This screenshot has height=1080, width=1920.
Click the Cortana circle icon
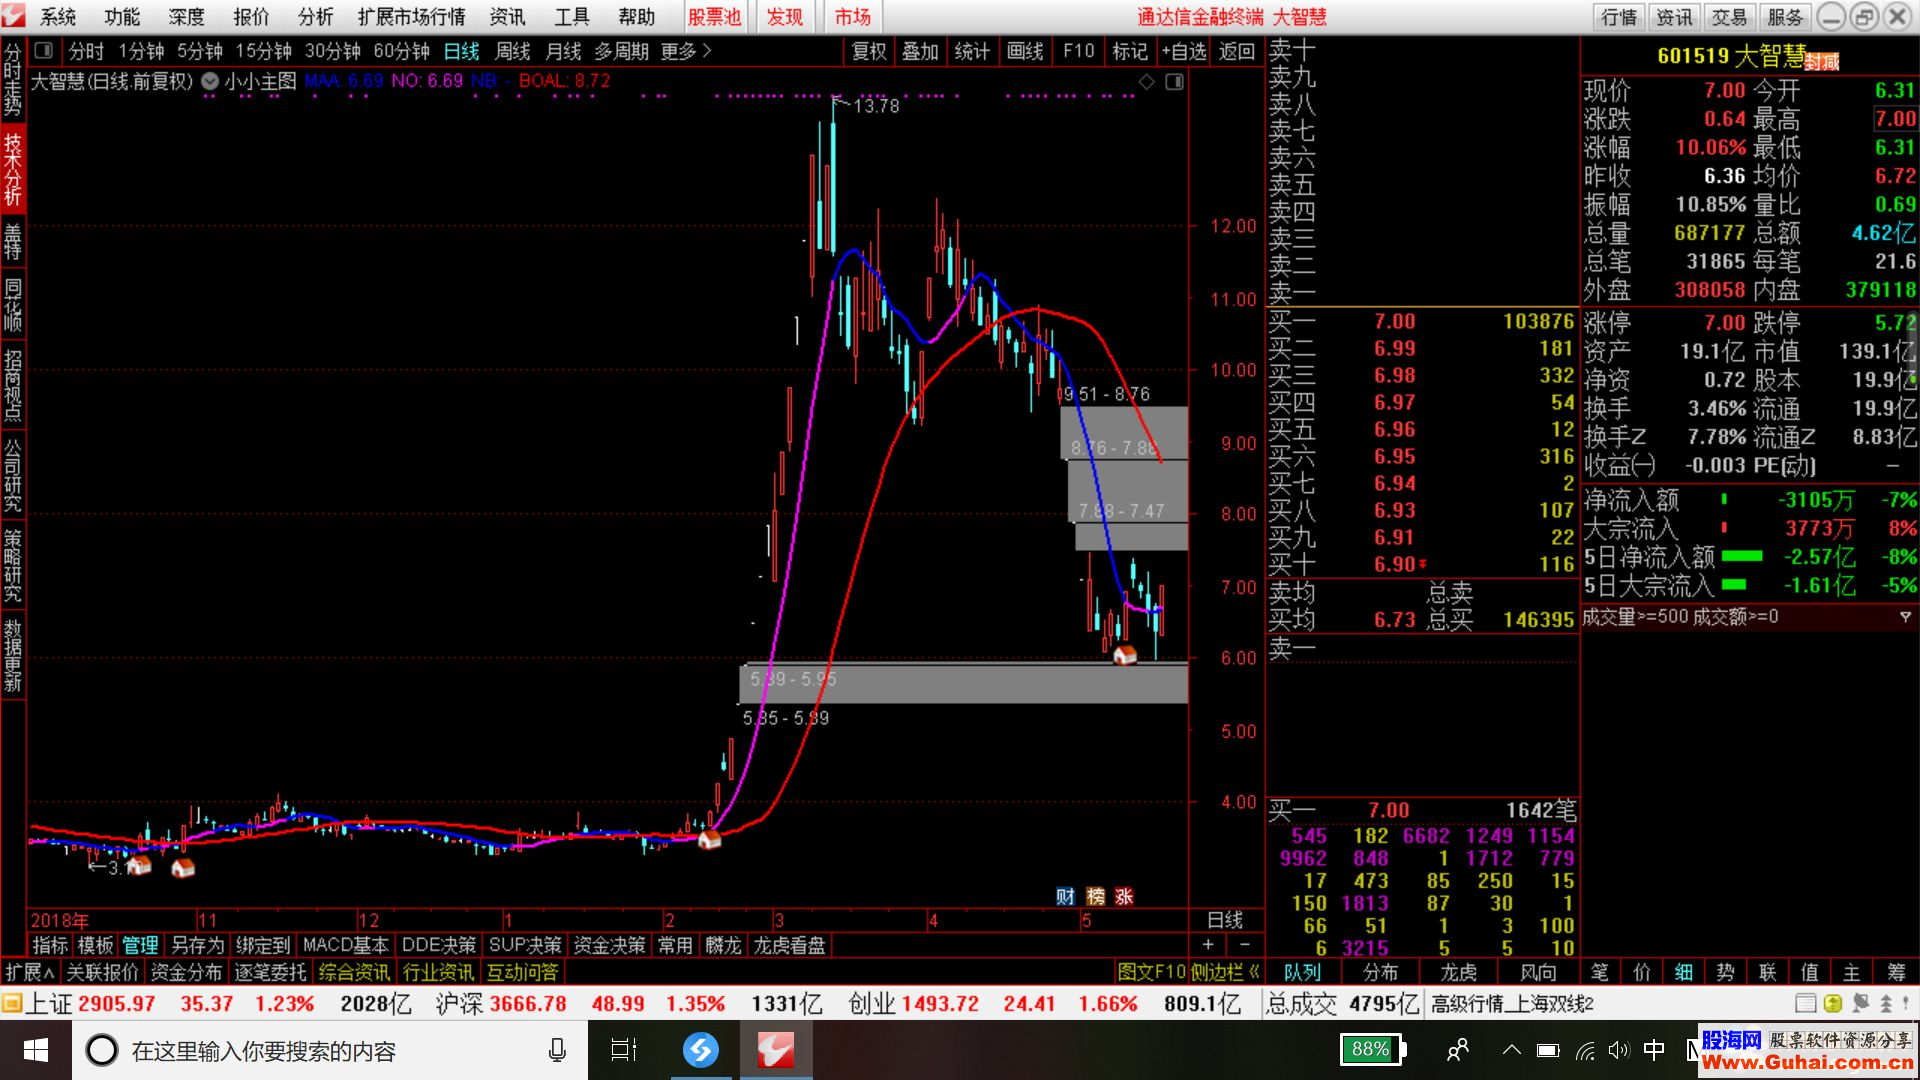(101, 1050)
